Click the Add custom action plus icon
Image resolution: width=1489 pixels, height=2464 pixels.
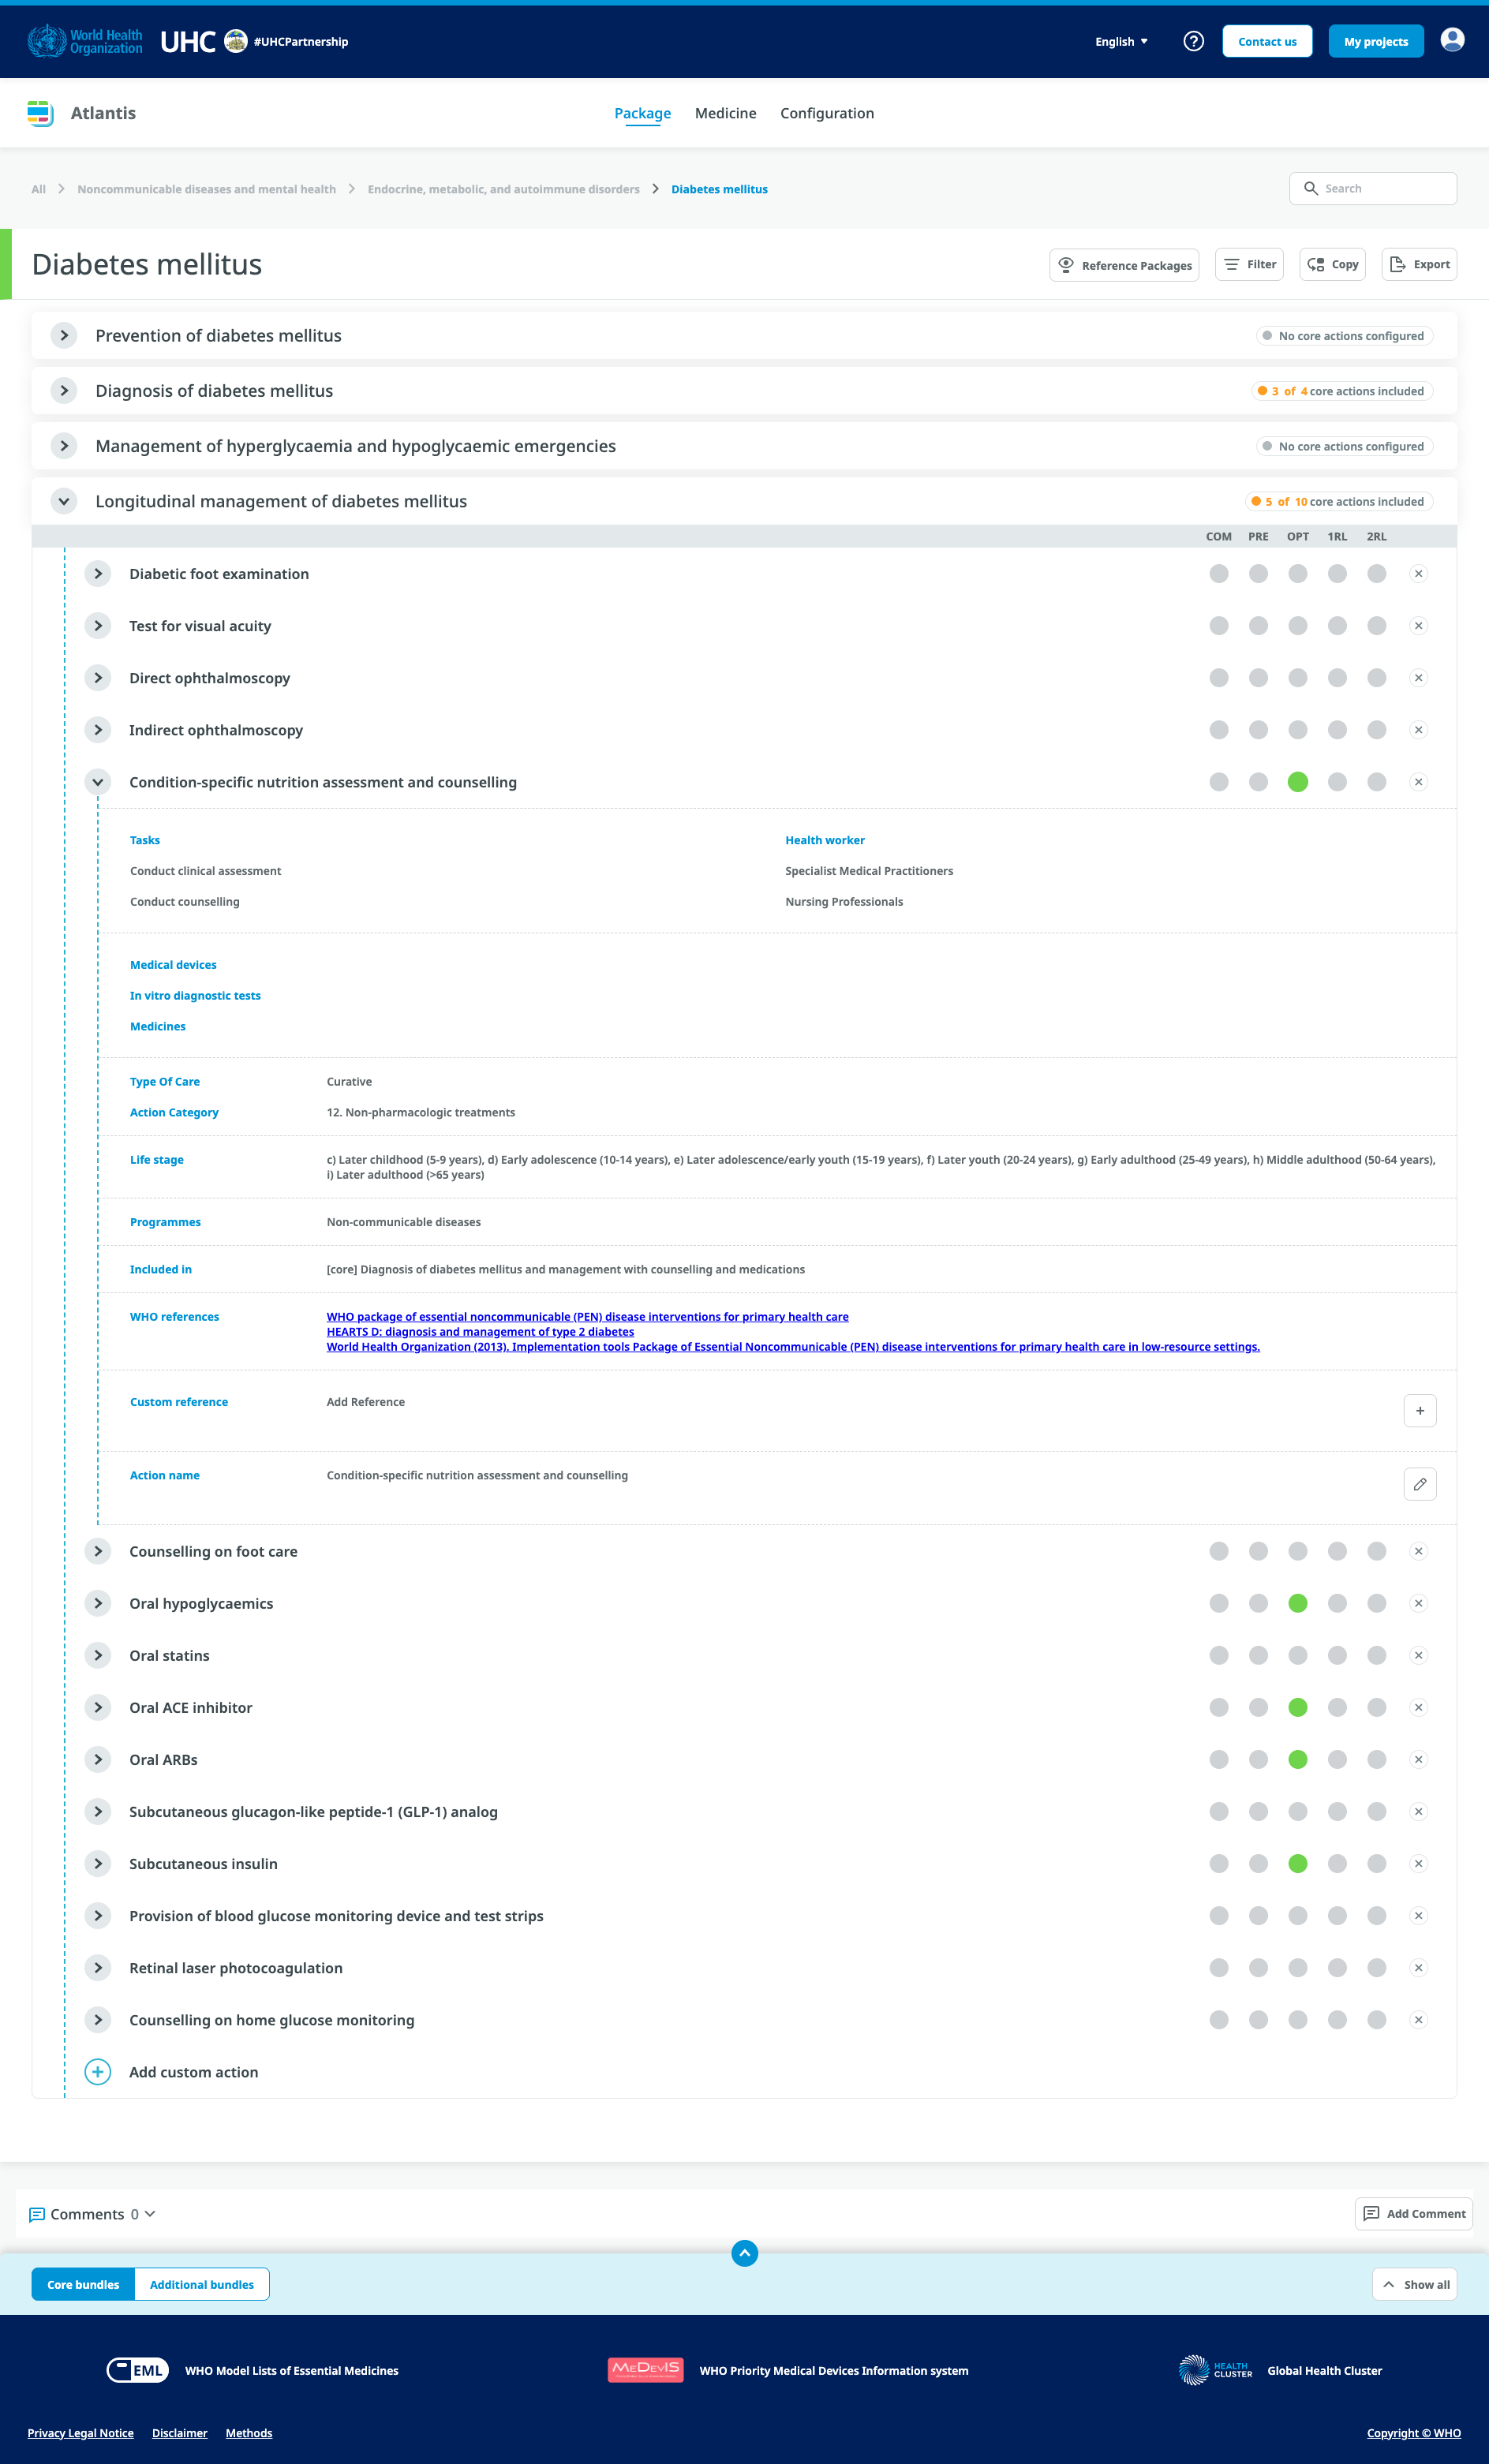click(98, 2072)
